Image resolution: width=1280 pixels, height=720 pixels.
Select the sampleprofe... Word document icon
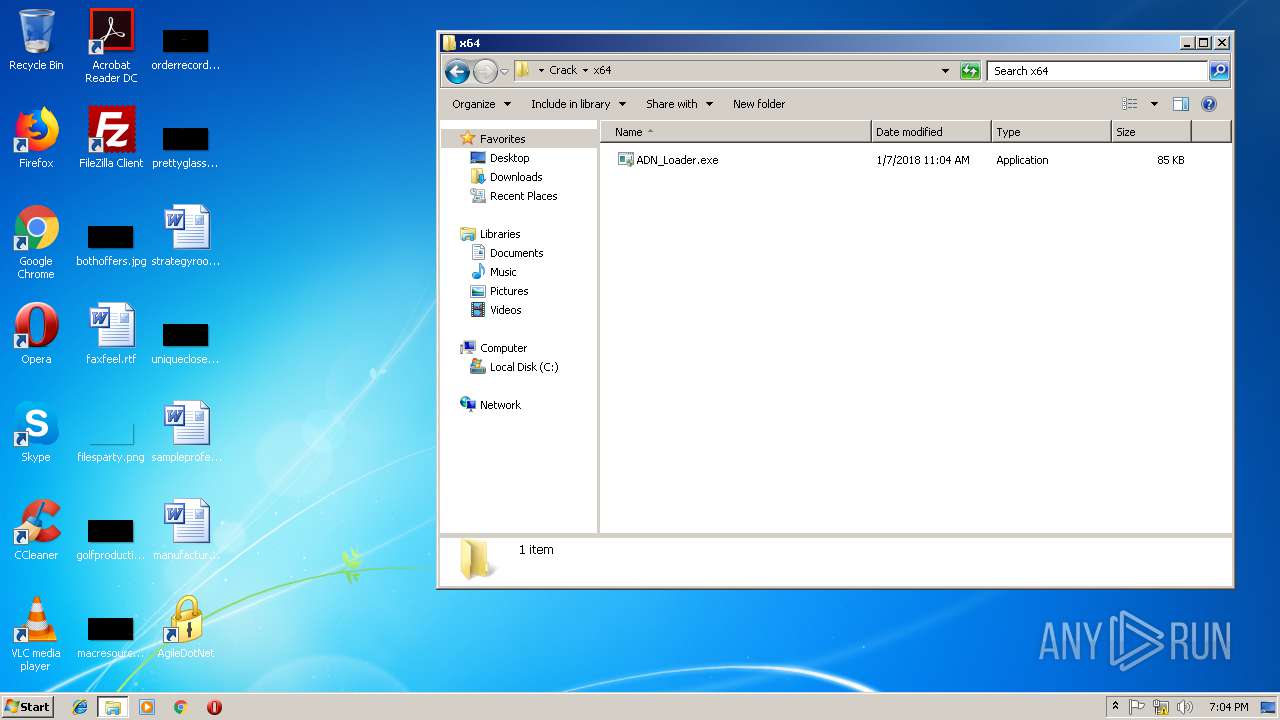pos(186,432)
